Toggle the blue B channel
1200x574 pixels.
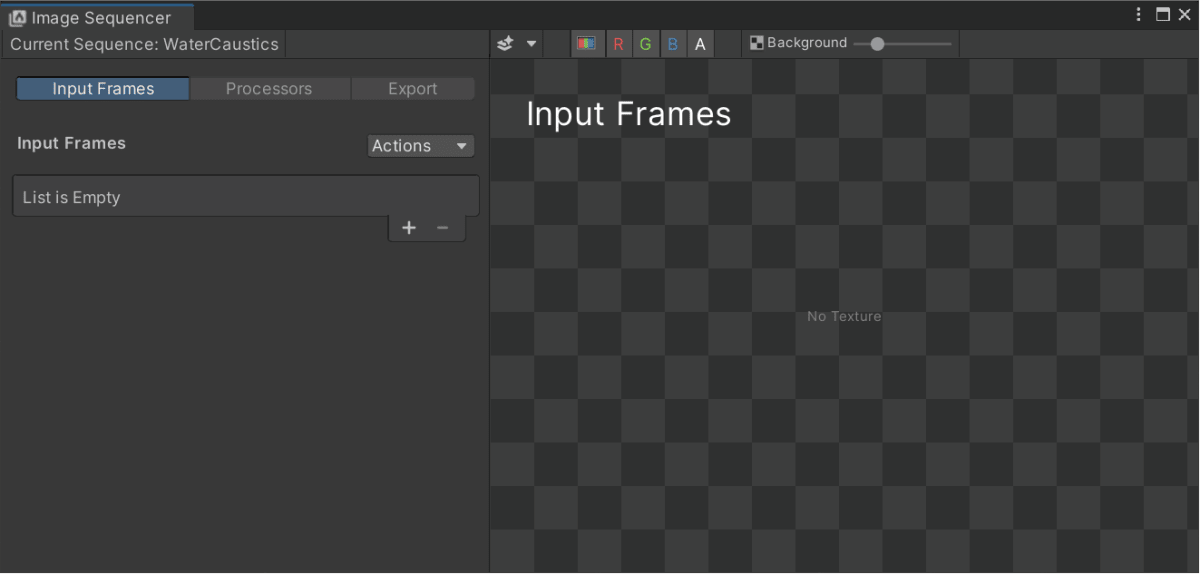pos(672,44)
